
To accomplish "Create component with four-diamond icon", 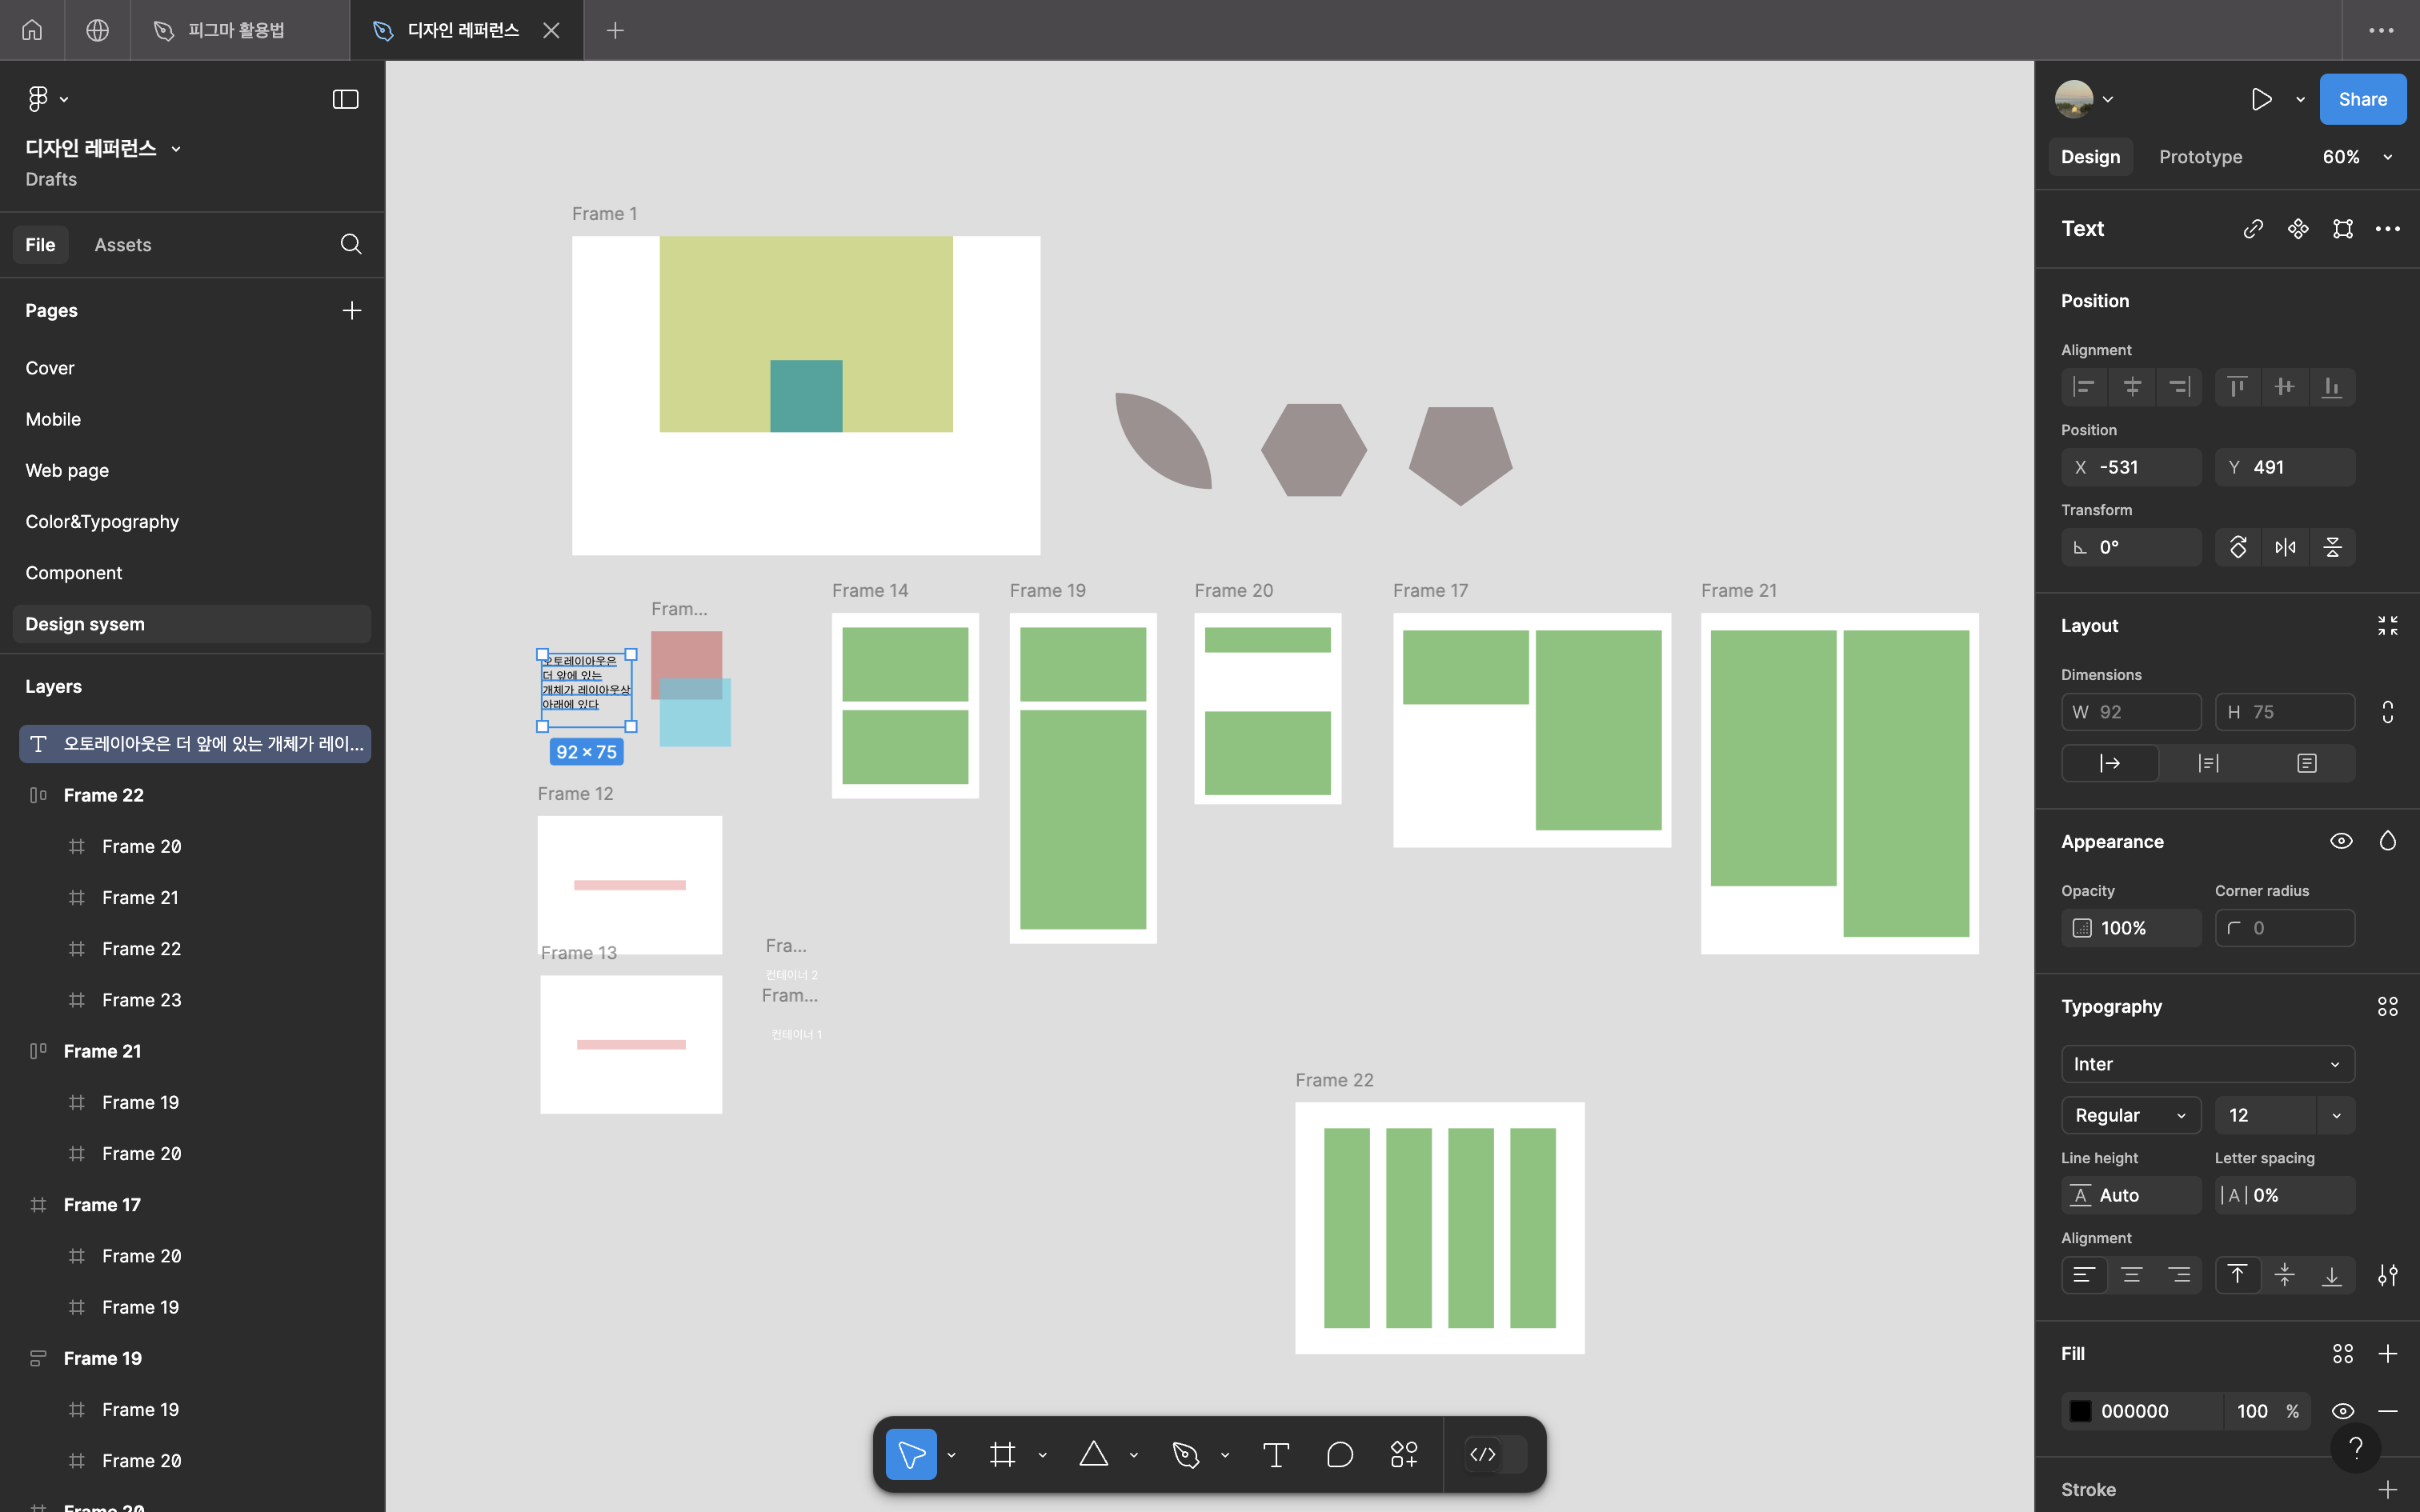I will pyautogui.click(x=2298, y=229).
